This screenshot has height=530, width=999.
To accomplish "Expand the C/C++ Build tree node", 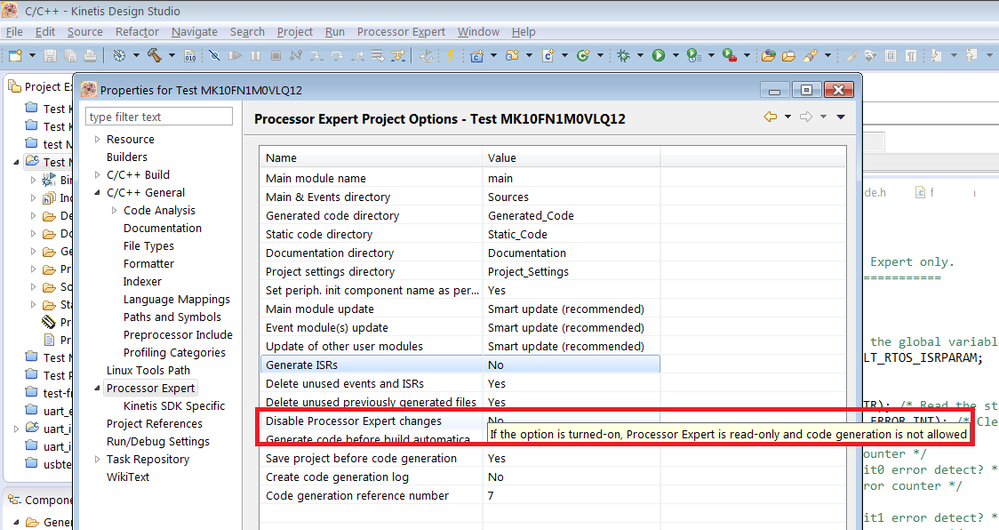I will coord(97,175).
